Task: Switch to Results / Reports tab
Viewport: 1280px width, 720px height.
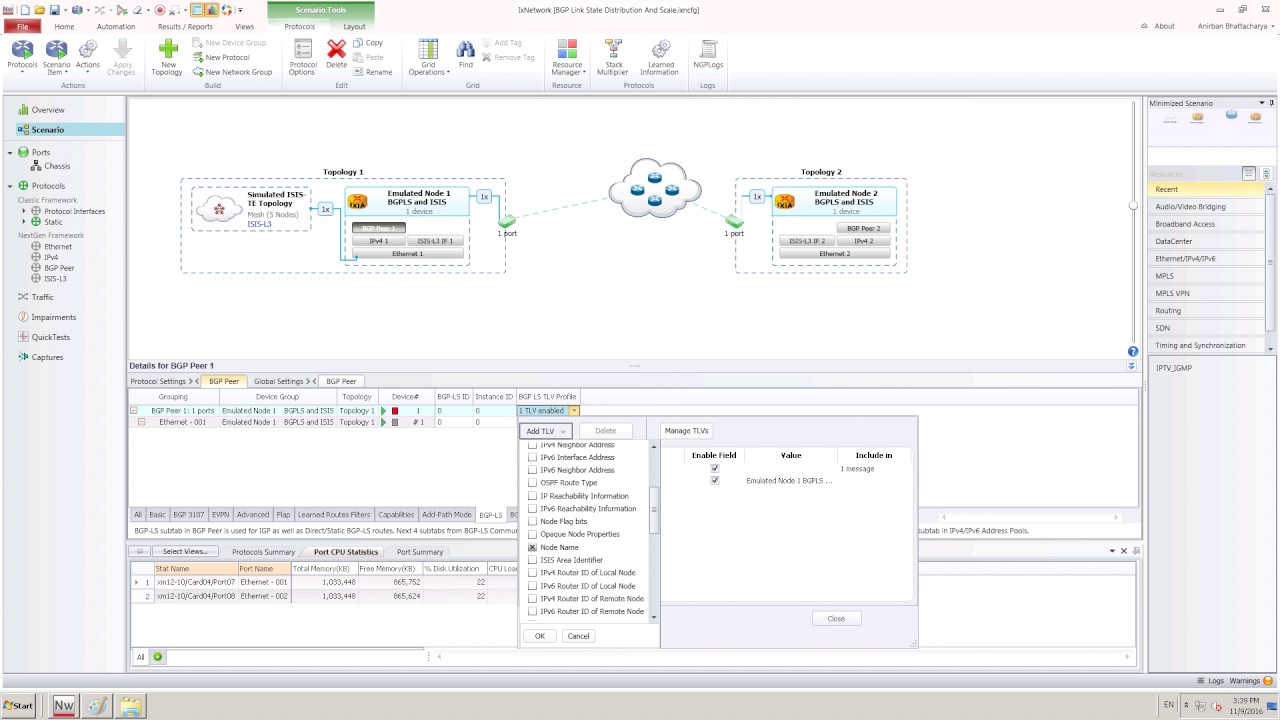Action: pyautogui.click(x=185, y=27)
